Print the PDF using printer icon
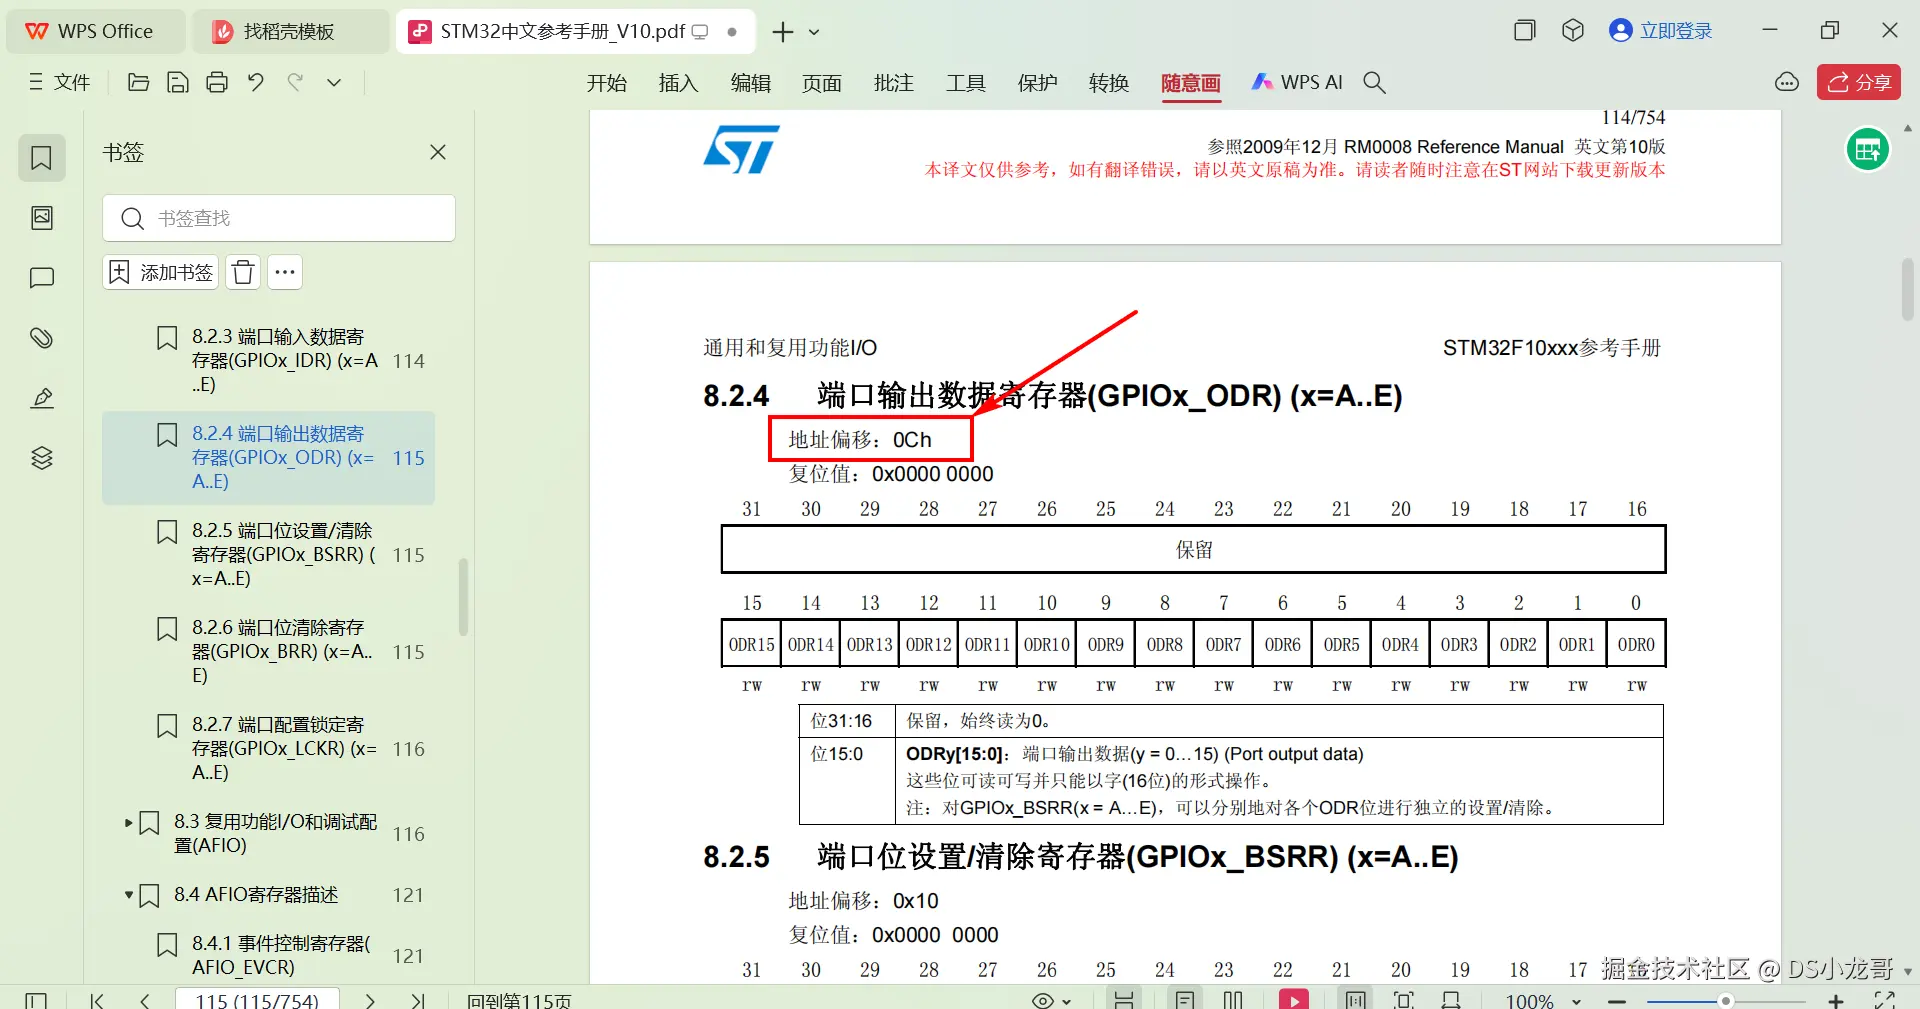The width and height of the screenshot is (1920, 1009). click(217, 82)
